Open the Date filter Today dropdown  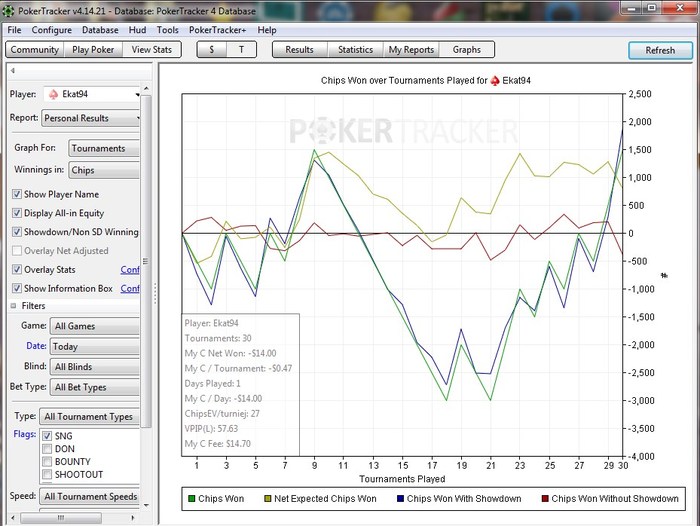pos(95,346)
